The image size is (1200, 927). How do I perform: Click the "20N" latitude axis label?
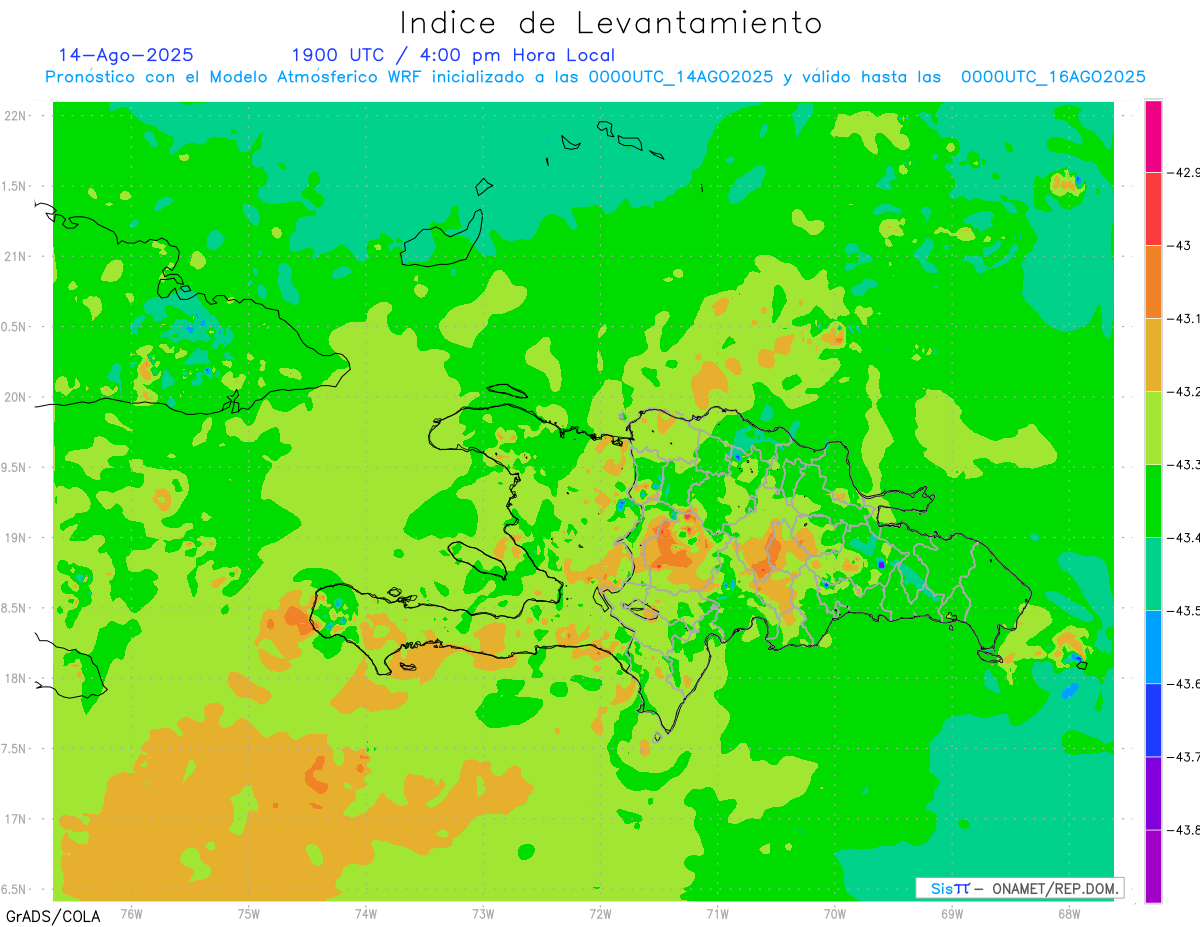click(x=15, y=397)
